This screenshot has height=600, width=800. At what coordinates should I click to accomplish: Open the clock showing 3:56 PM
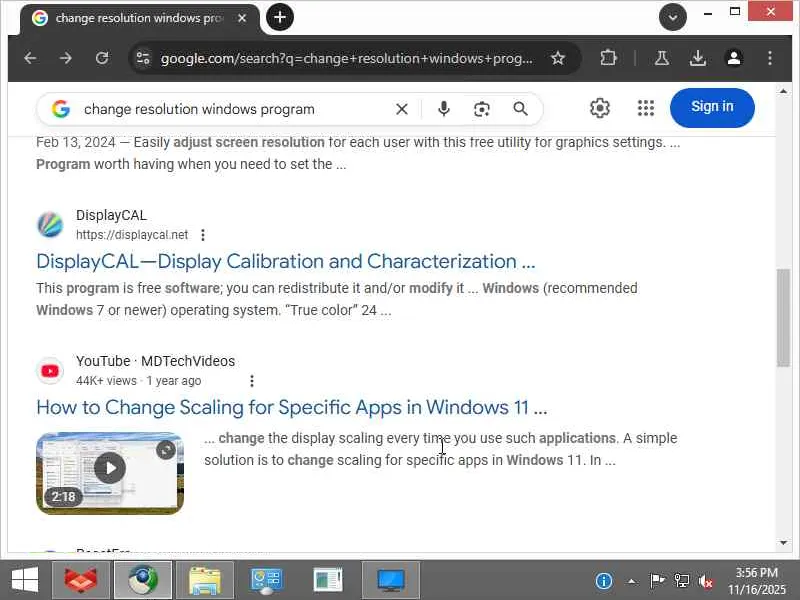pos(757,581)
